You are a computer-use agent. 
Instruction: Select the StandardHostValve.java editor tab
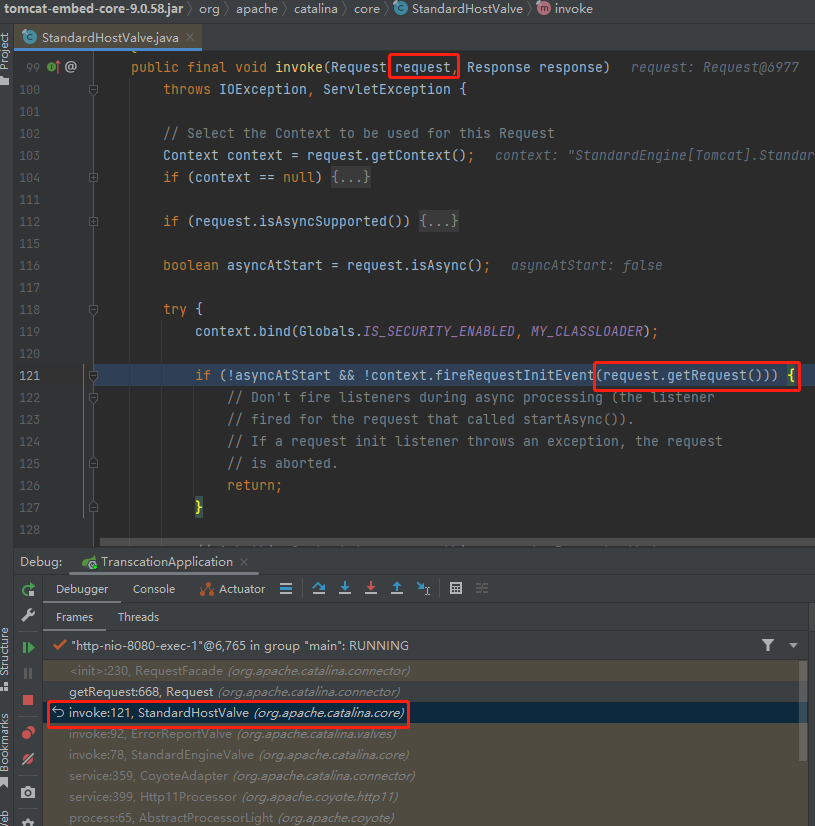(110, 37)
